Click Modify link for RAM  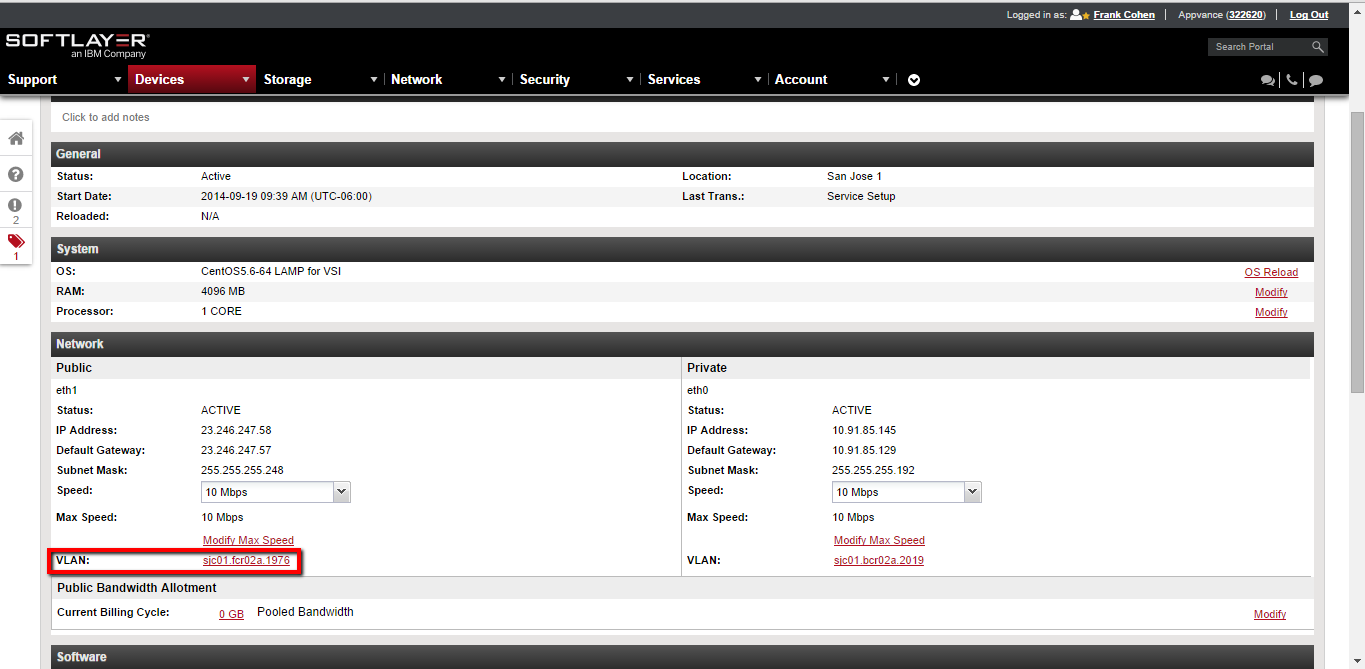[x=1271, y=292]
